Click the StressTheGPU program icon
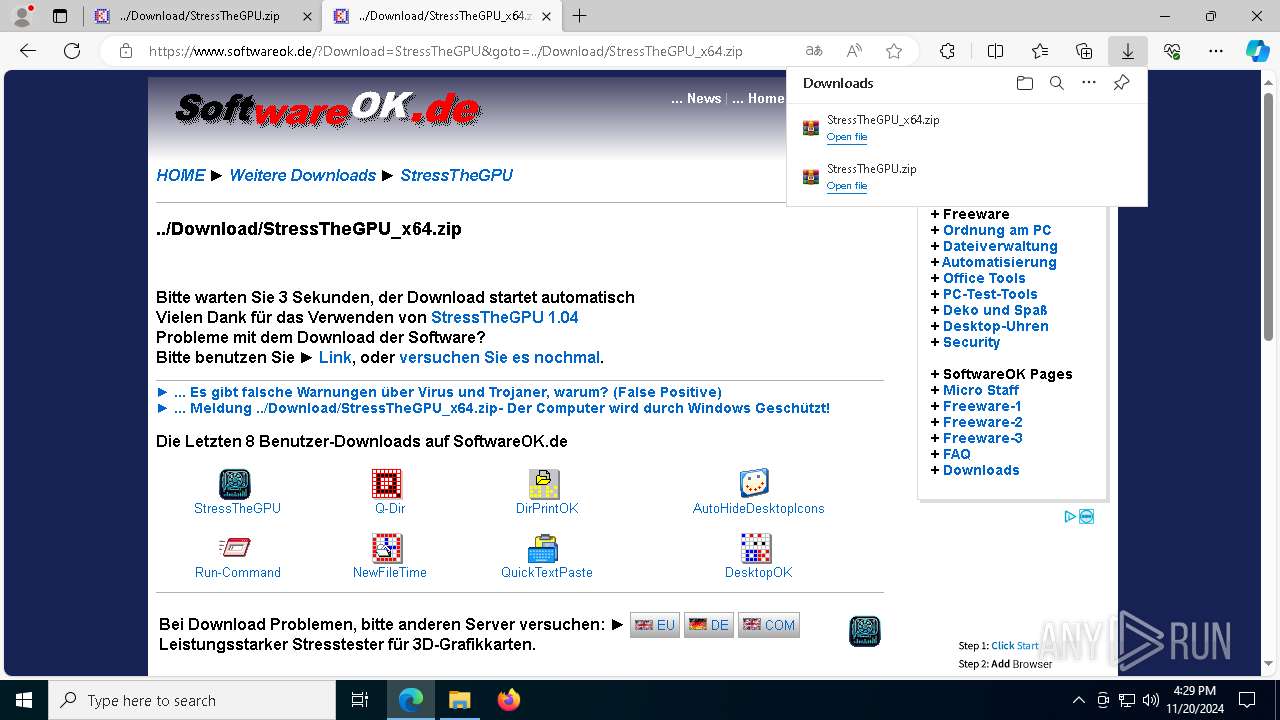The image size is (1280, 720). tap(235, 484)
